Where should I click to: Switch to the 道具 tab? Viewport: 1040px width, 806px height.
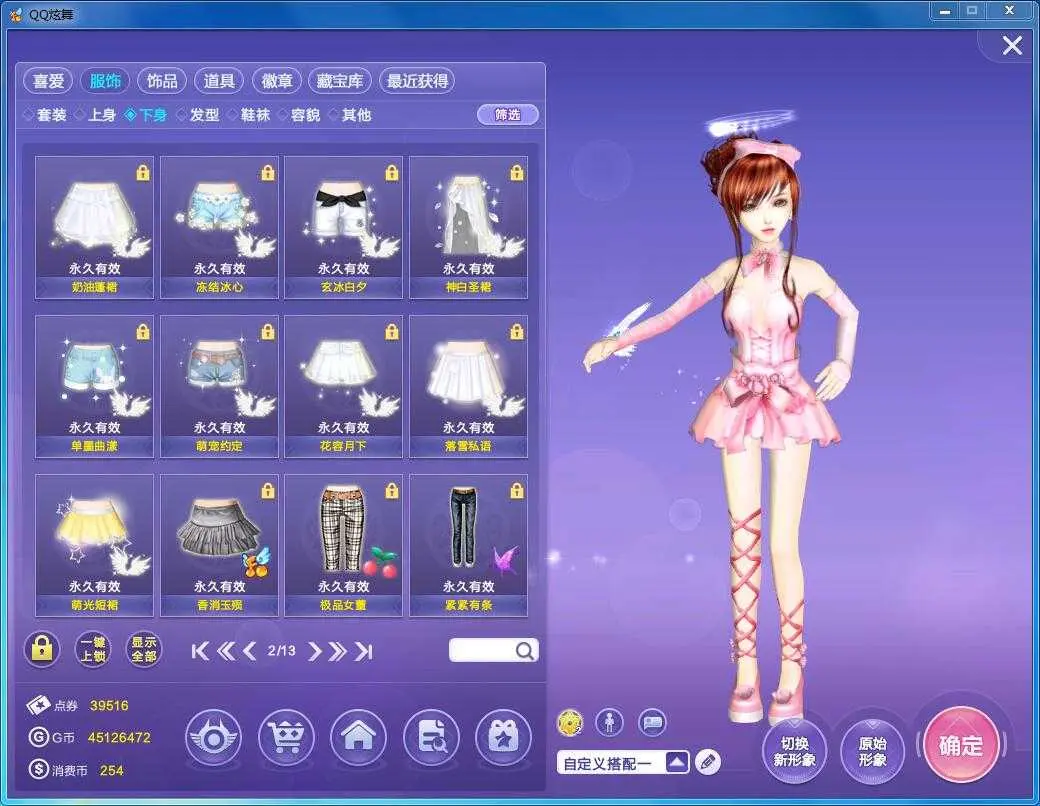219,81
